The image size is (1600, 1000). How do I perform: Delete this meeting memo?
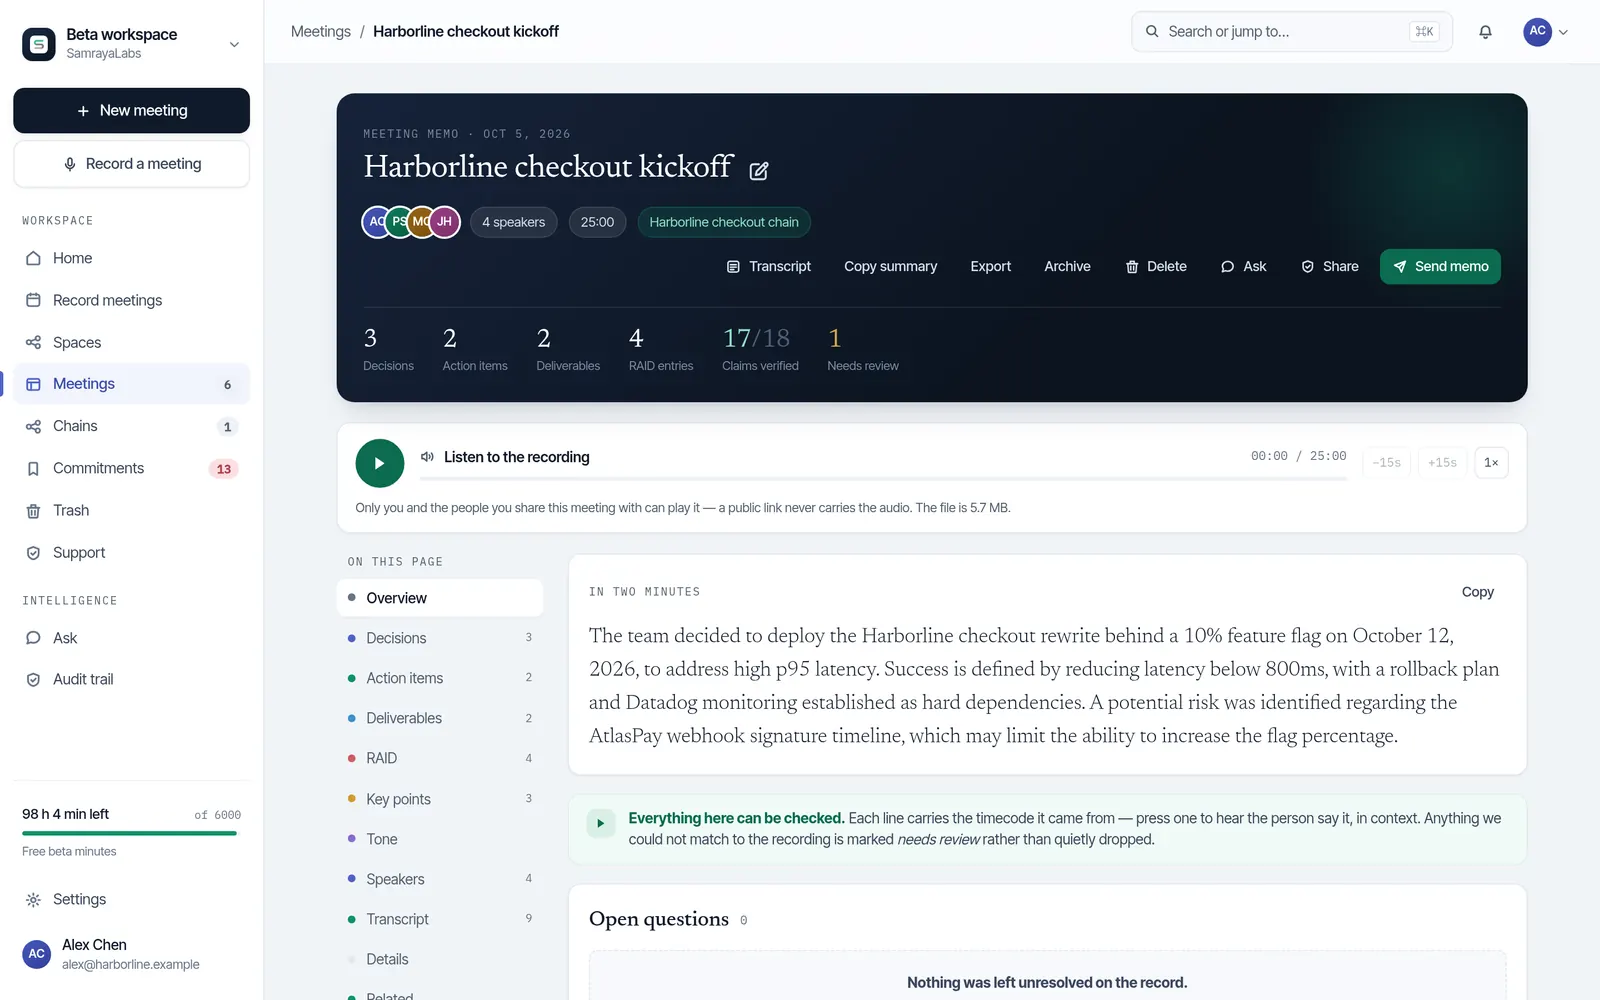[1156, 266]
